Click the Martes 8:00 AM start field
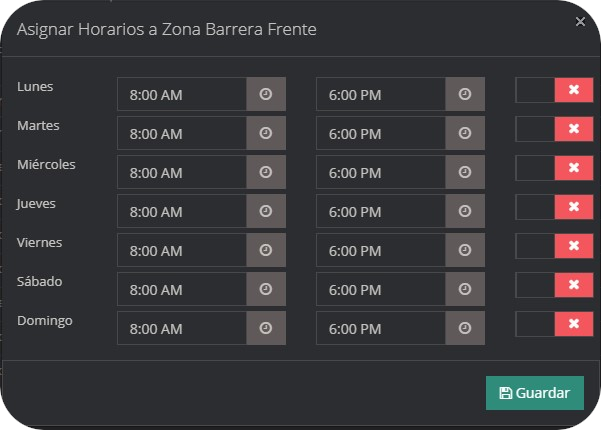The height and width of the screenshot is (430, 602). (182, 133)
